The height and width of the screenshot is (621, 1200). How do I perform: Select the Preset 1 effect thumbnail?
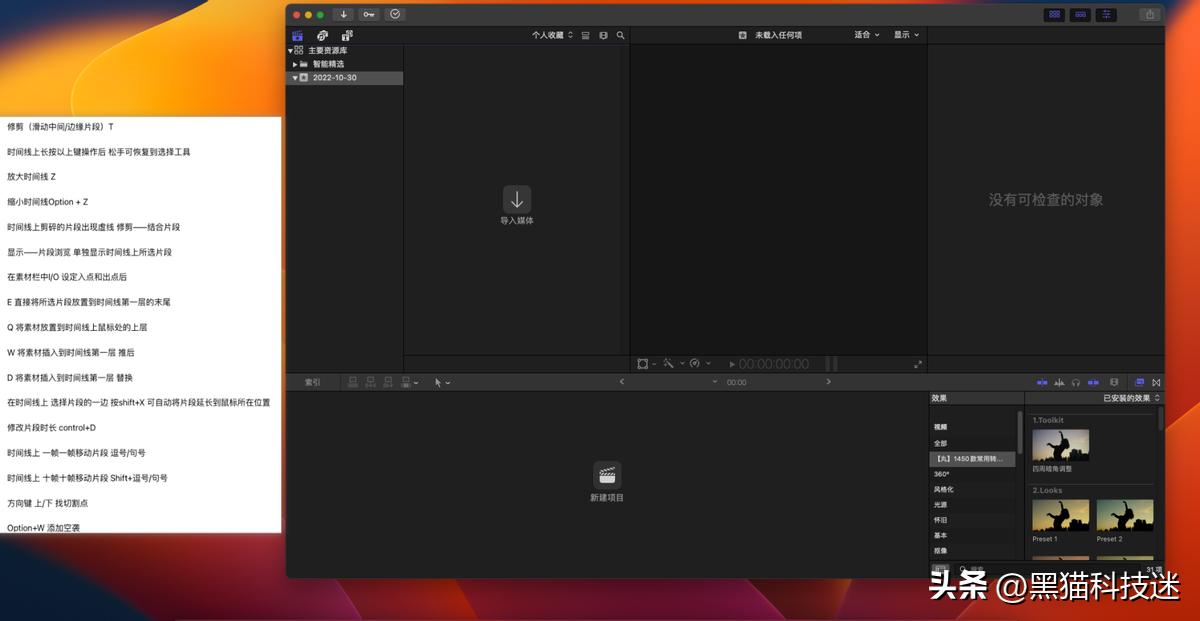click(1060, 516)
